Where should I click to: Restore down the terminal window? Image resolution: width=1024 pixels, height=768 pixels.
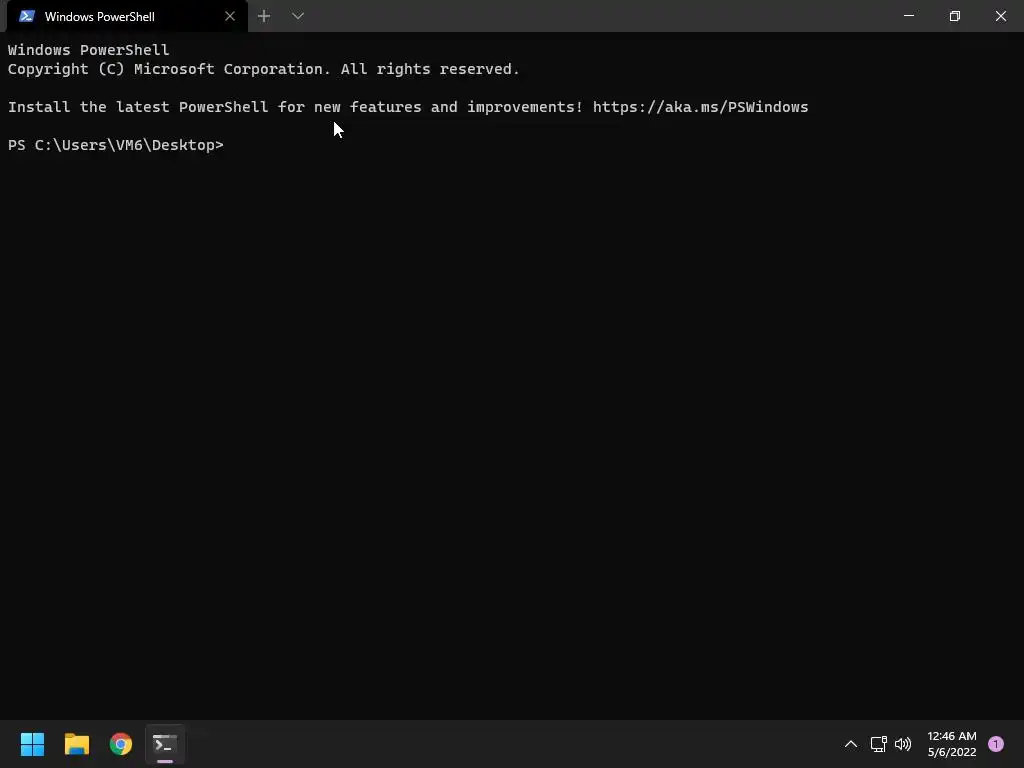pyautogui.click(x=955, y=16)
